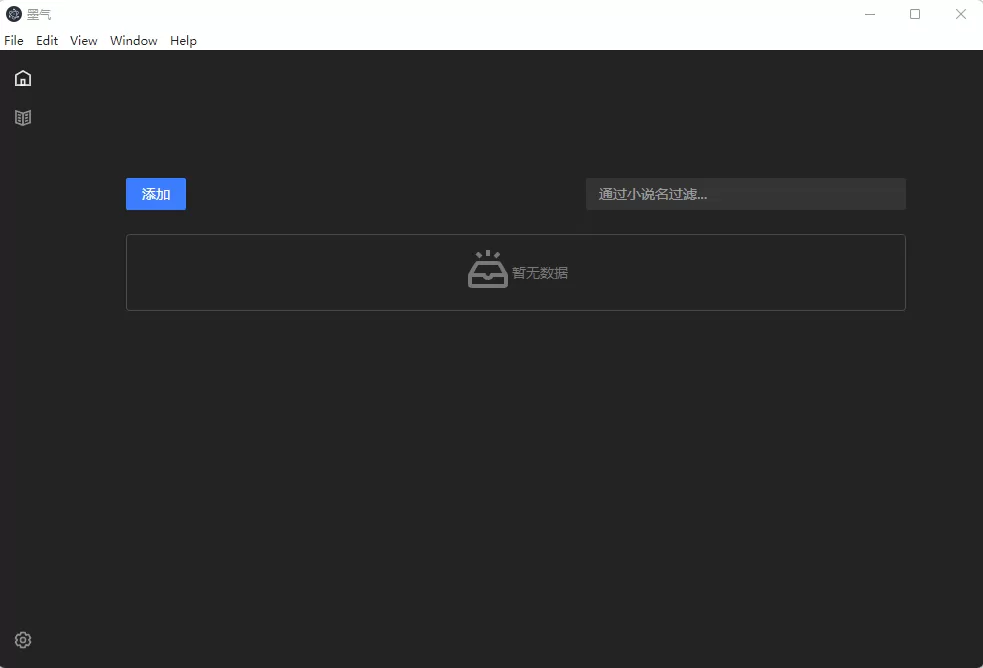This screenshot has height=668, width=983.
Task: Click the 添加 button to add a novel
Action: [x=155, y=194]
